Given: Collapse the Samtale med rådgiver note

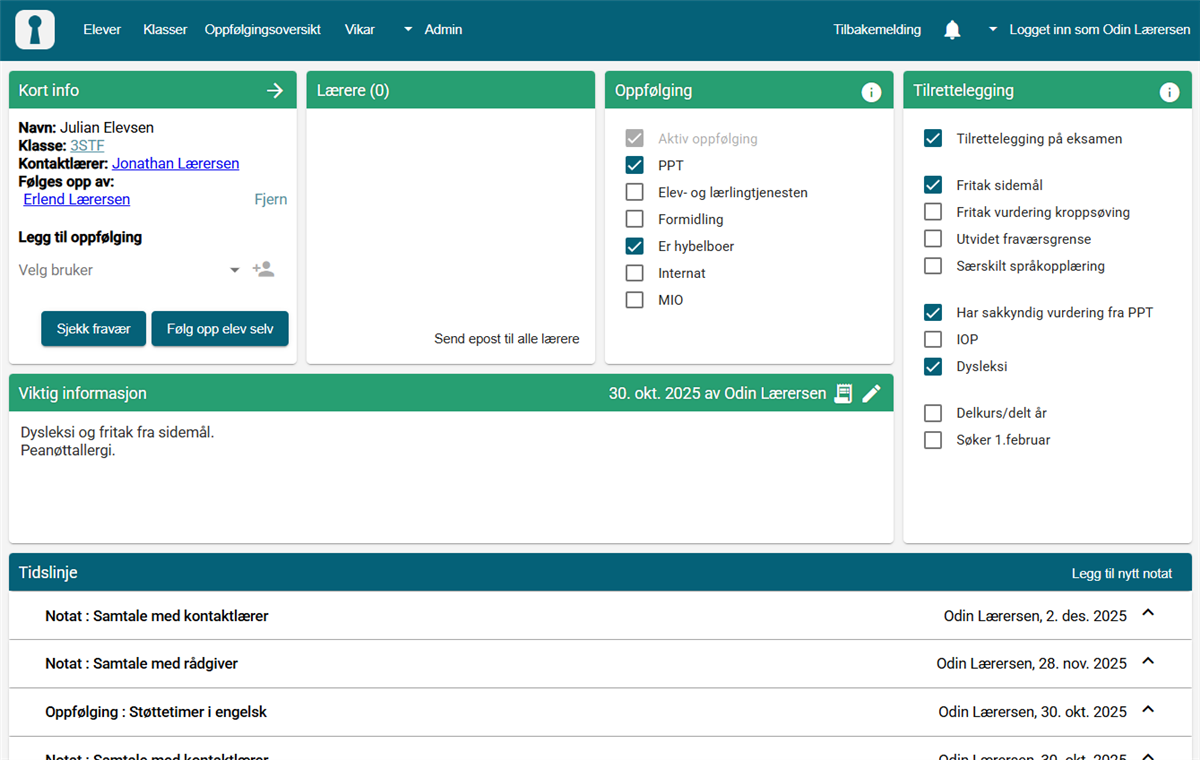Looking at the screenshot, I should [1148, 663].
